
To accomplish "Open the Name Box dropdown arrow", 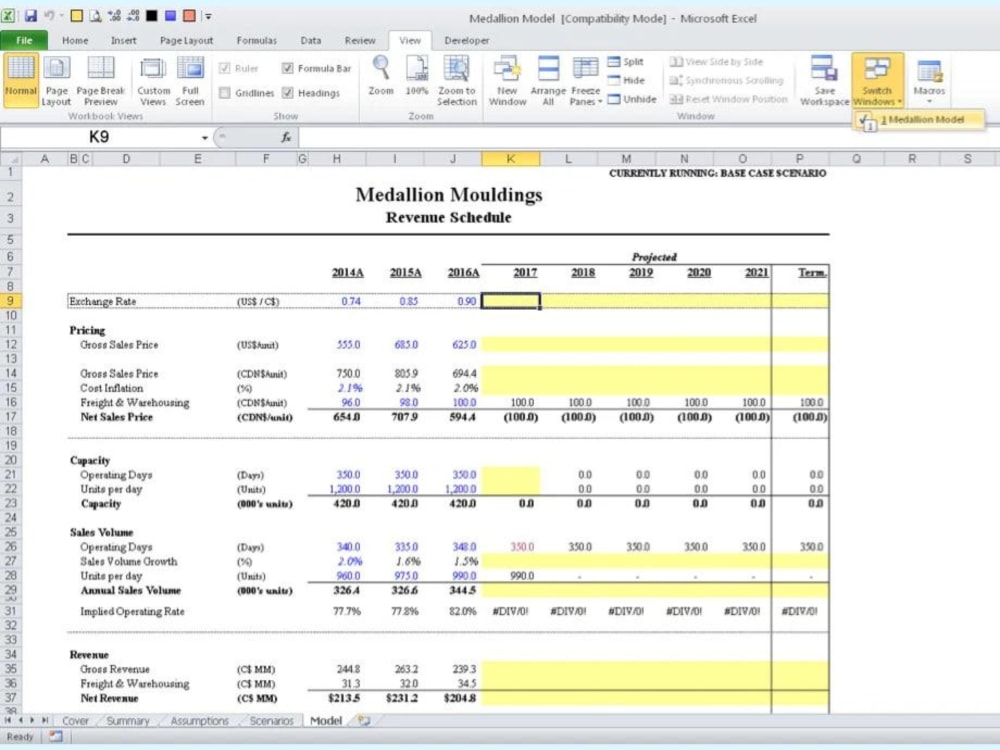I will 204,137.
